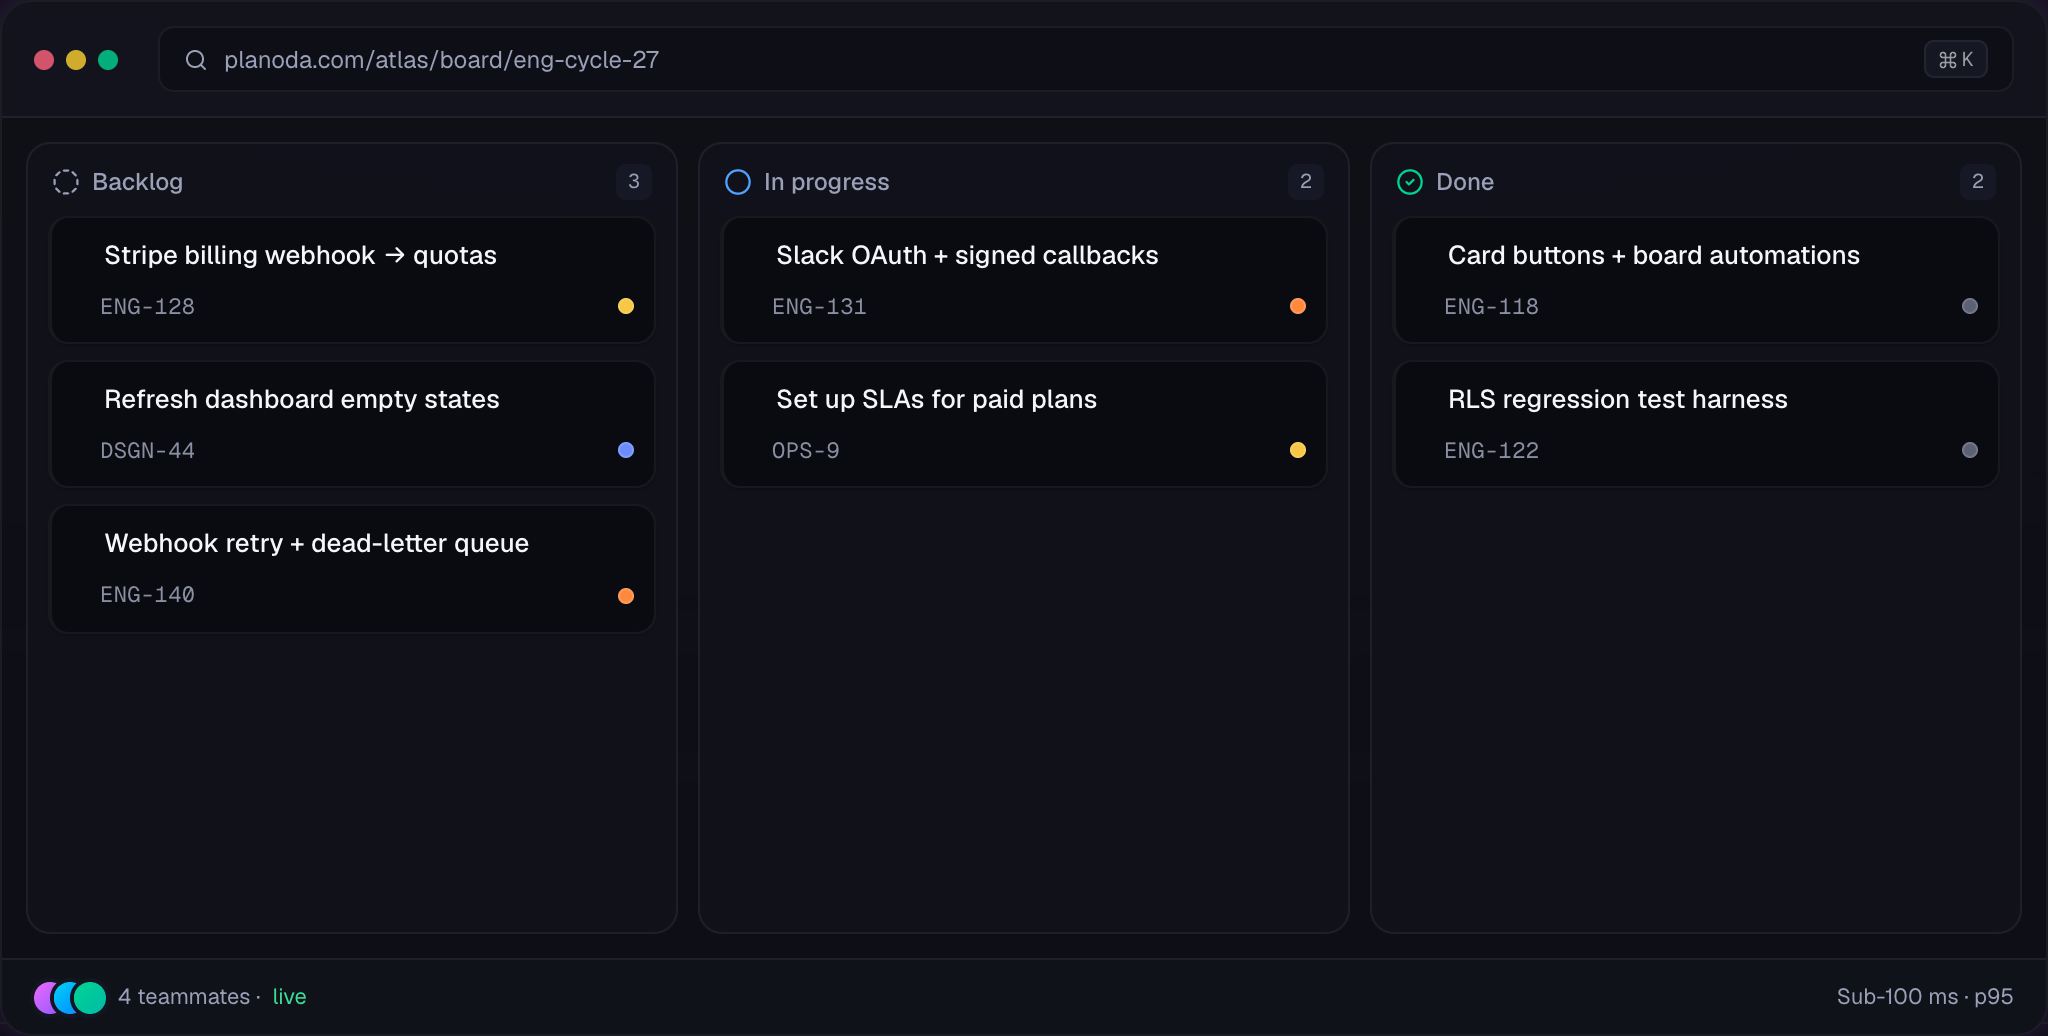2048x1036 pixels.
Task: Select the In progress column header
Action: click(x=1024, y=182)
